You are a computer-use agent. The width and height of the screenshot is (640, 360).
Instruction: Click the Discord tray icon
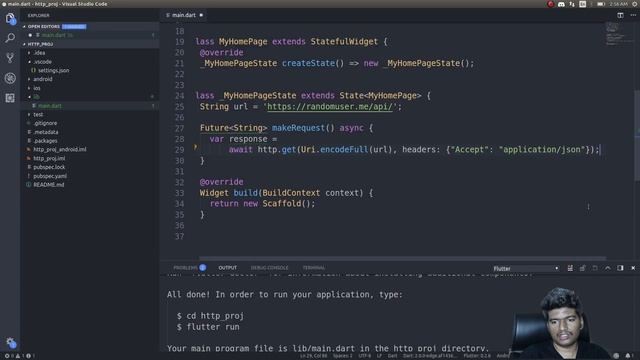561,4
